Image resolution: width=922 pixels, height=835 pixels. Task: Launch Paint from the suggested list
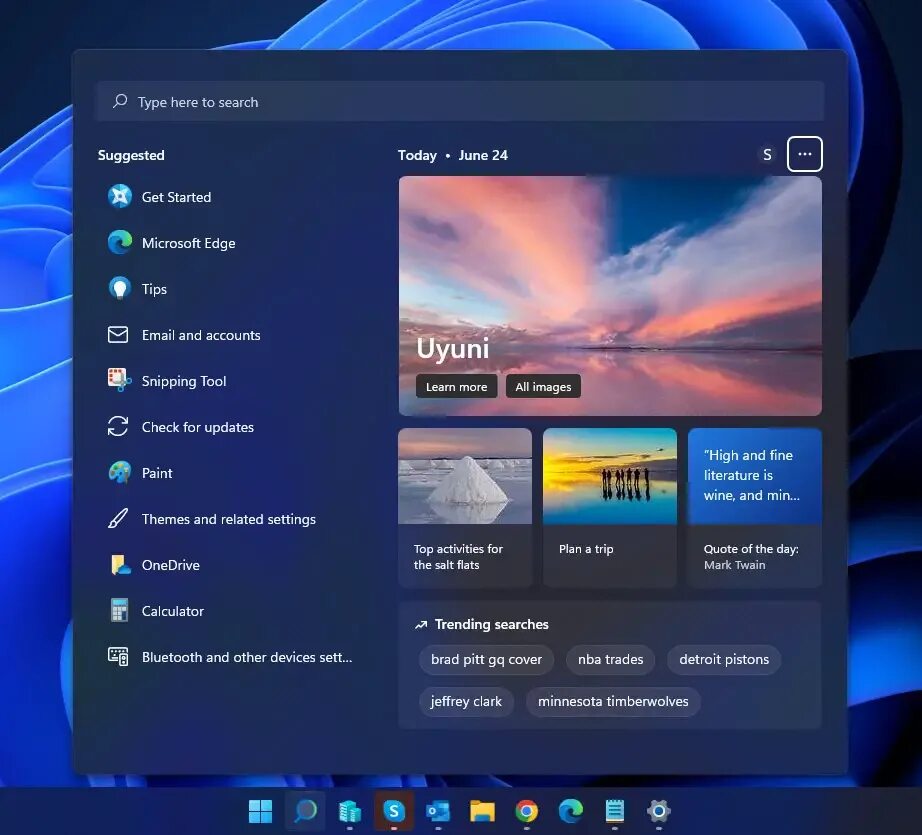point(157,473)
